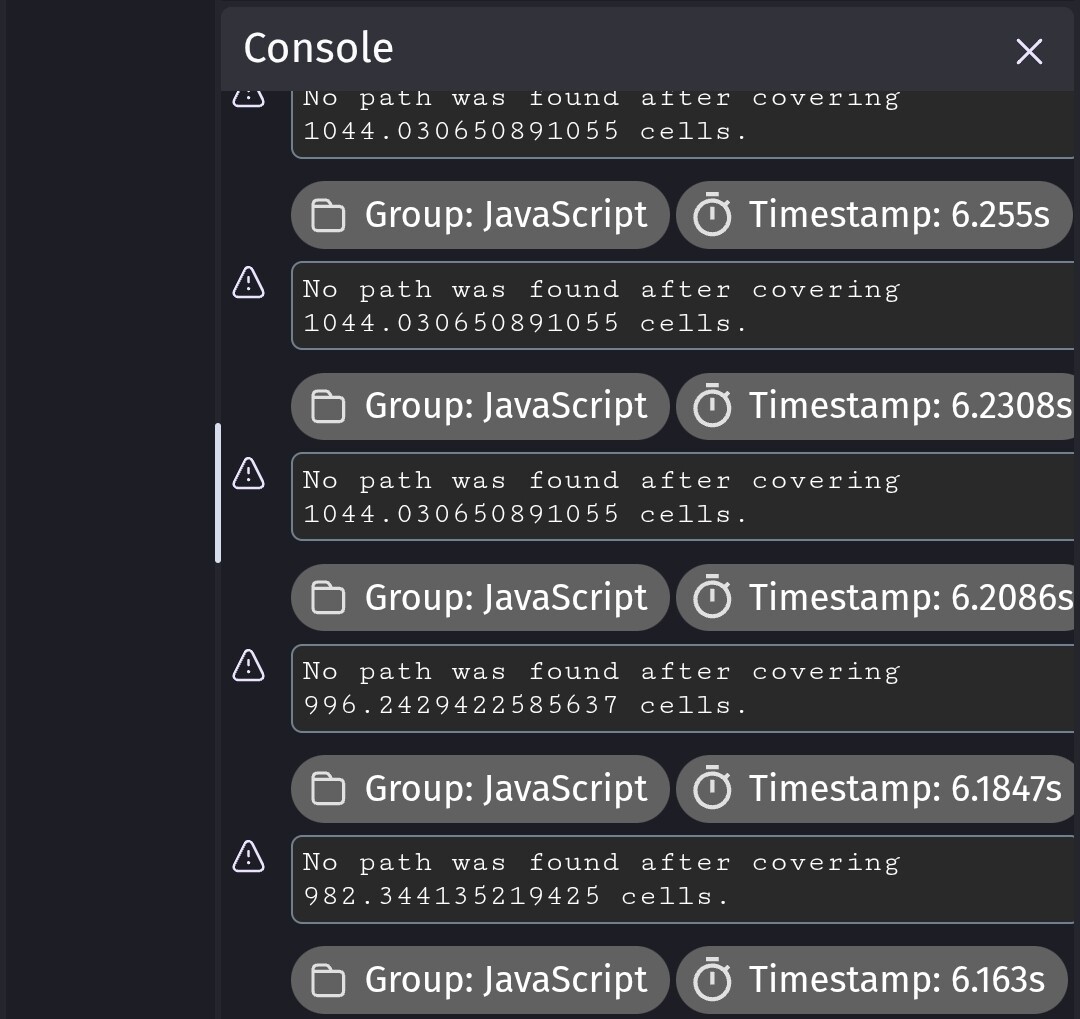
Task: Click stopwatch icon in Timestamp 6.2308s chip
Action: (x=712, y=406)
